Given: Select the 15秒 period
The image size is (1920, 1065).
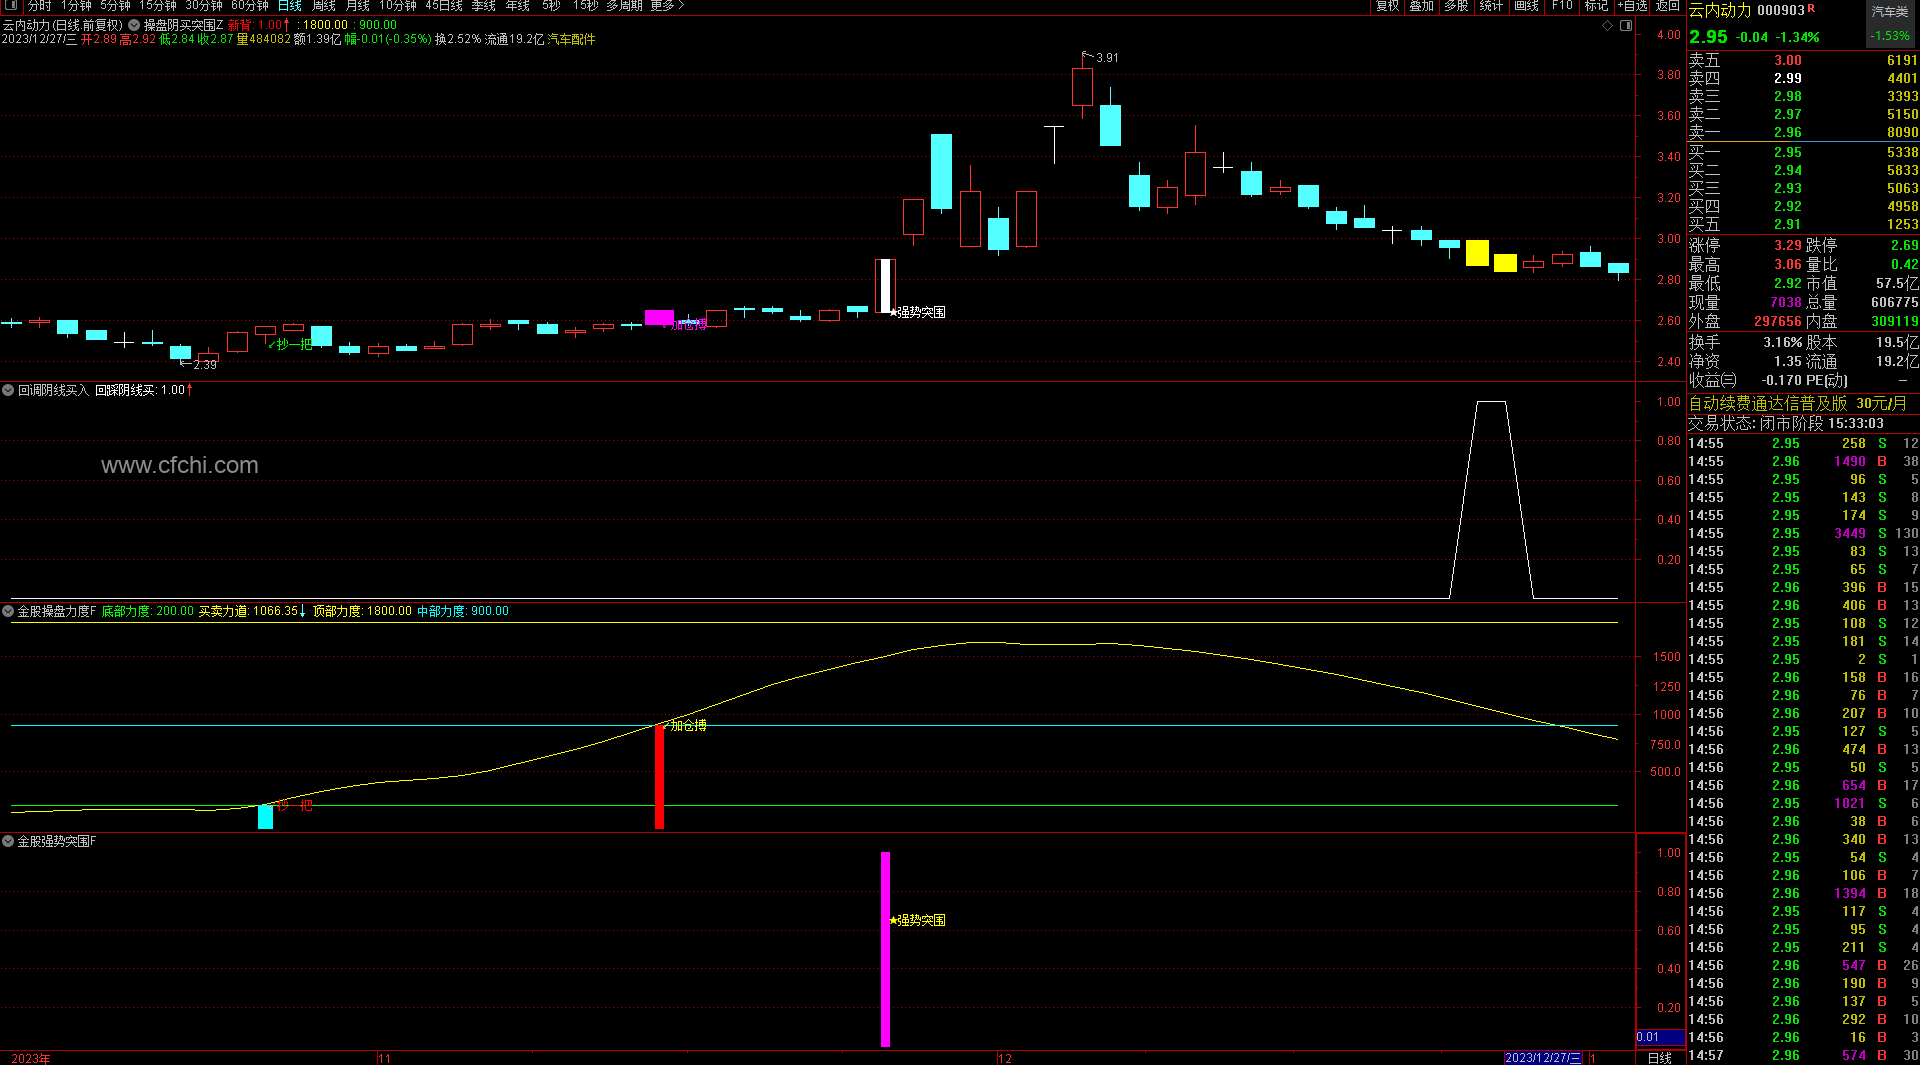Looking at the screenshot, I should click(x=586, y=6).
